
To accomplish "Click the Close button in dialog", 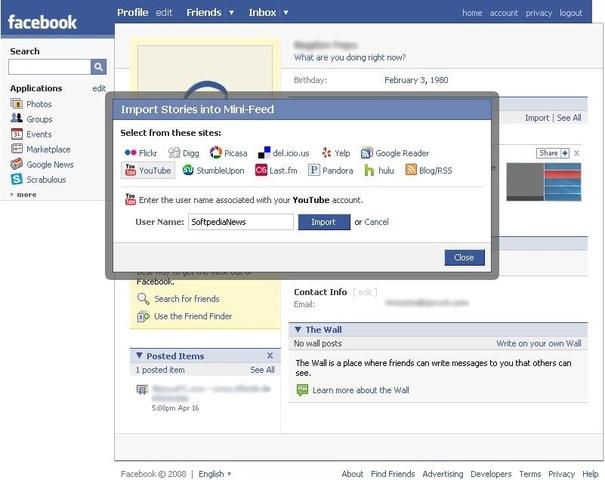I will click(464, 257).
